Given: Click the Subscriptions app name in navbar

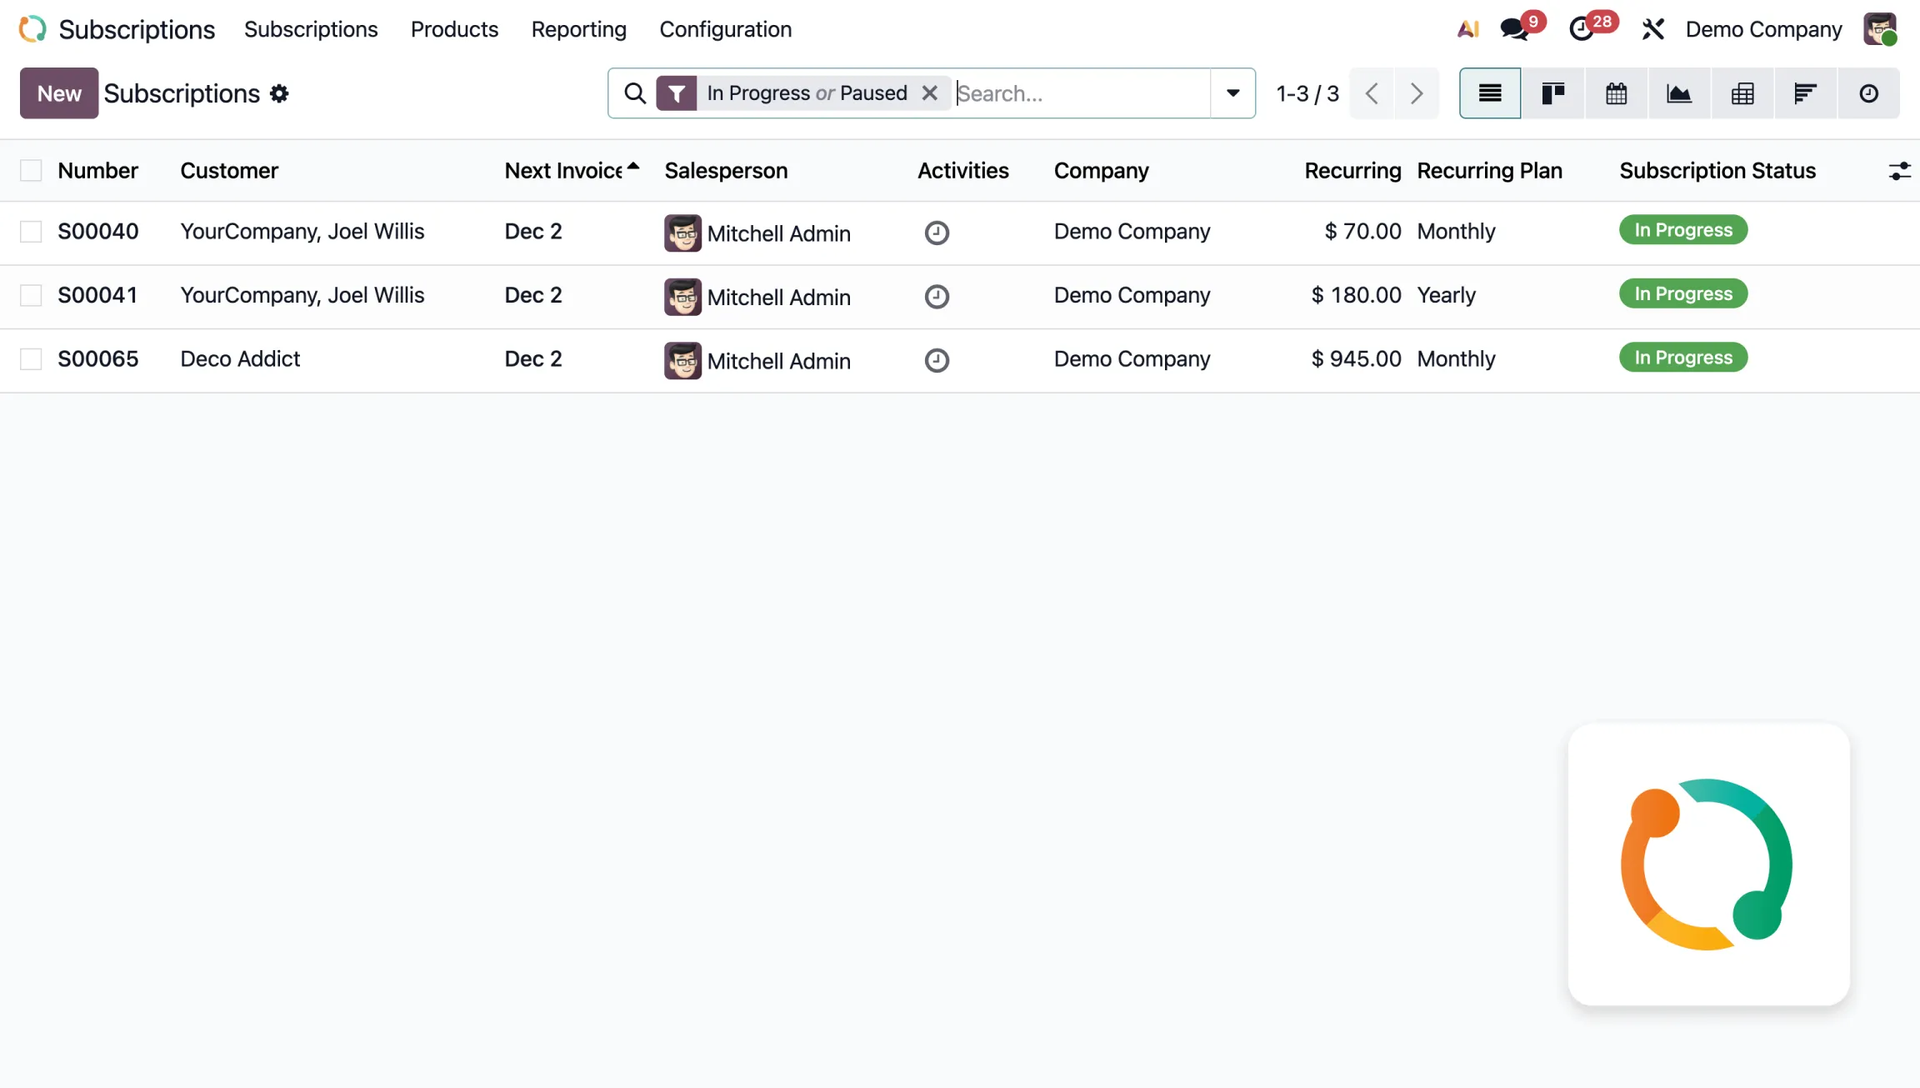Looking at the screenshot, I should click(x=137, y=29).
